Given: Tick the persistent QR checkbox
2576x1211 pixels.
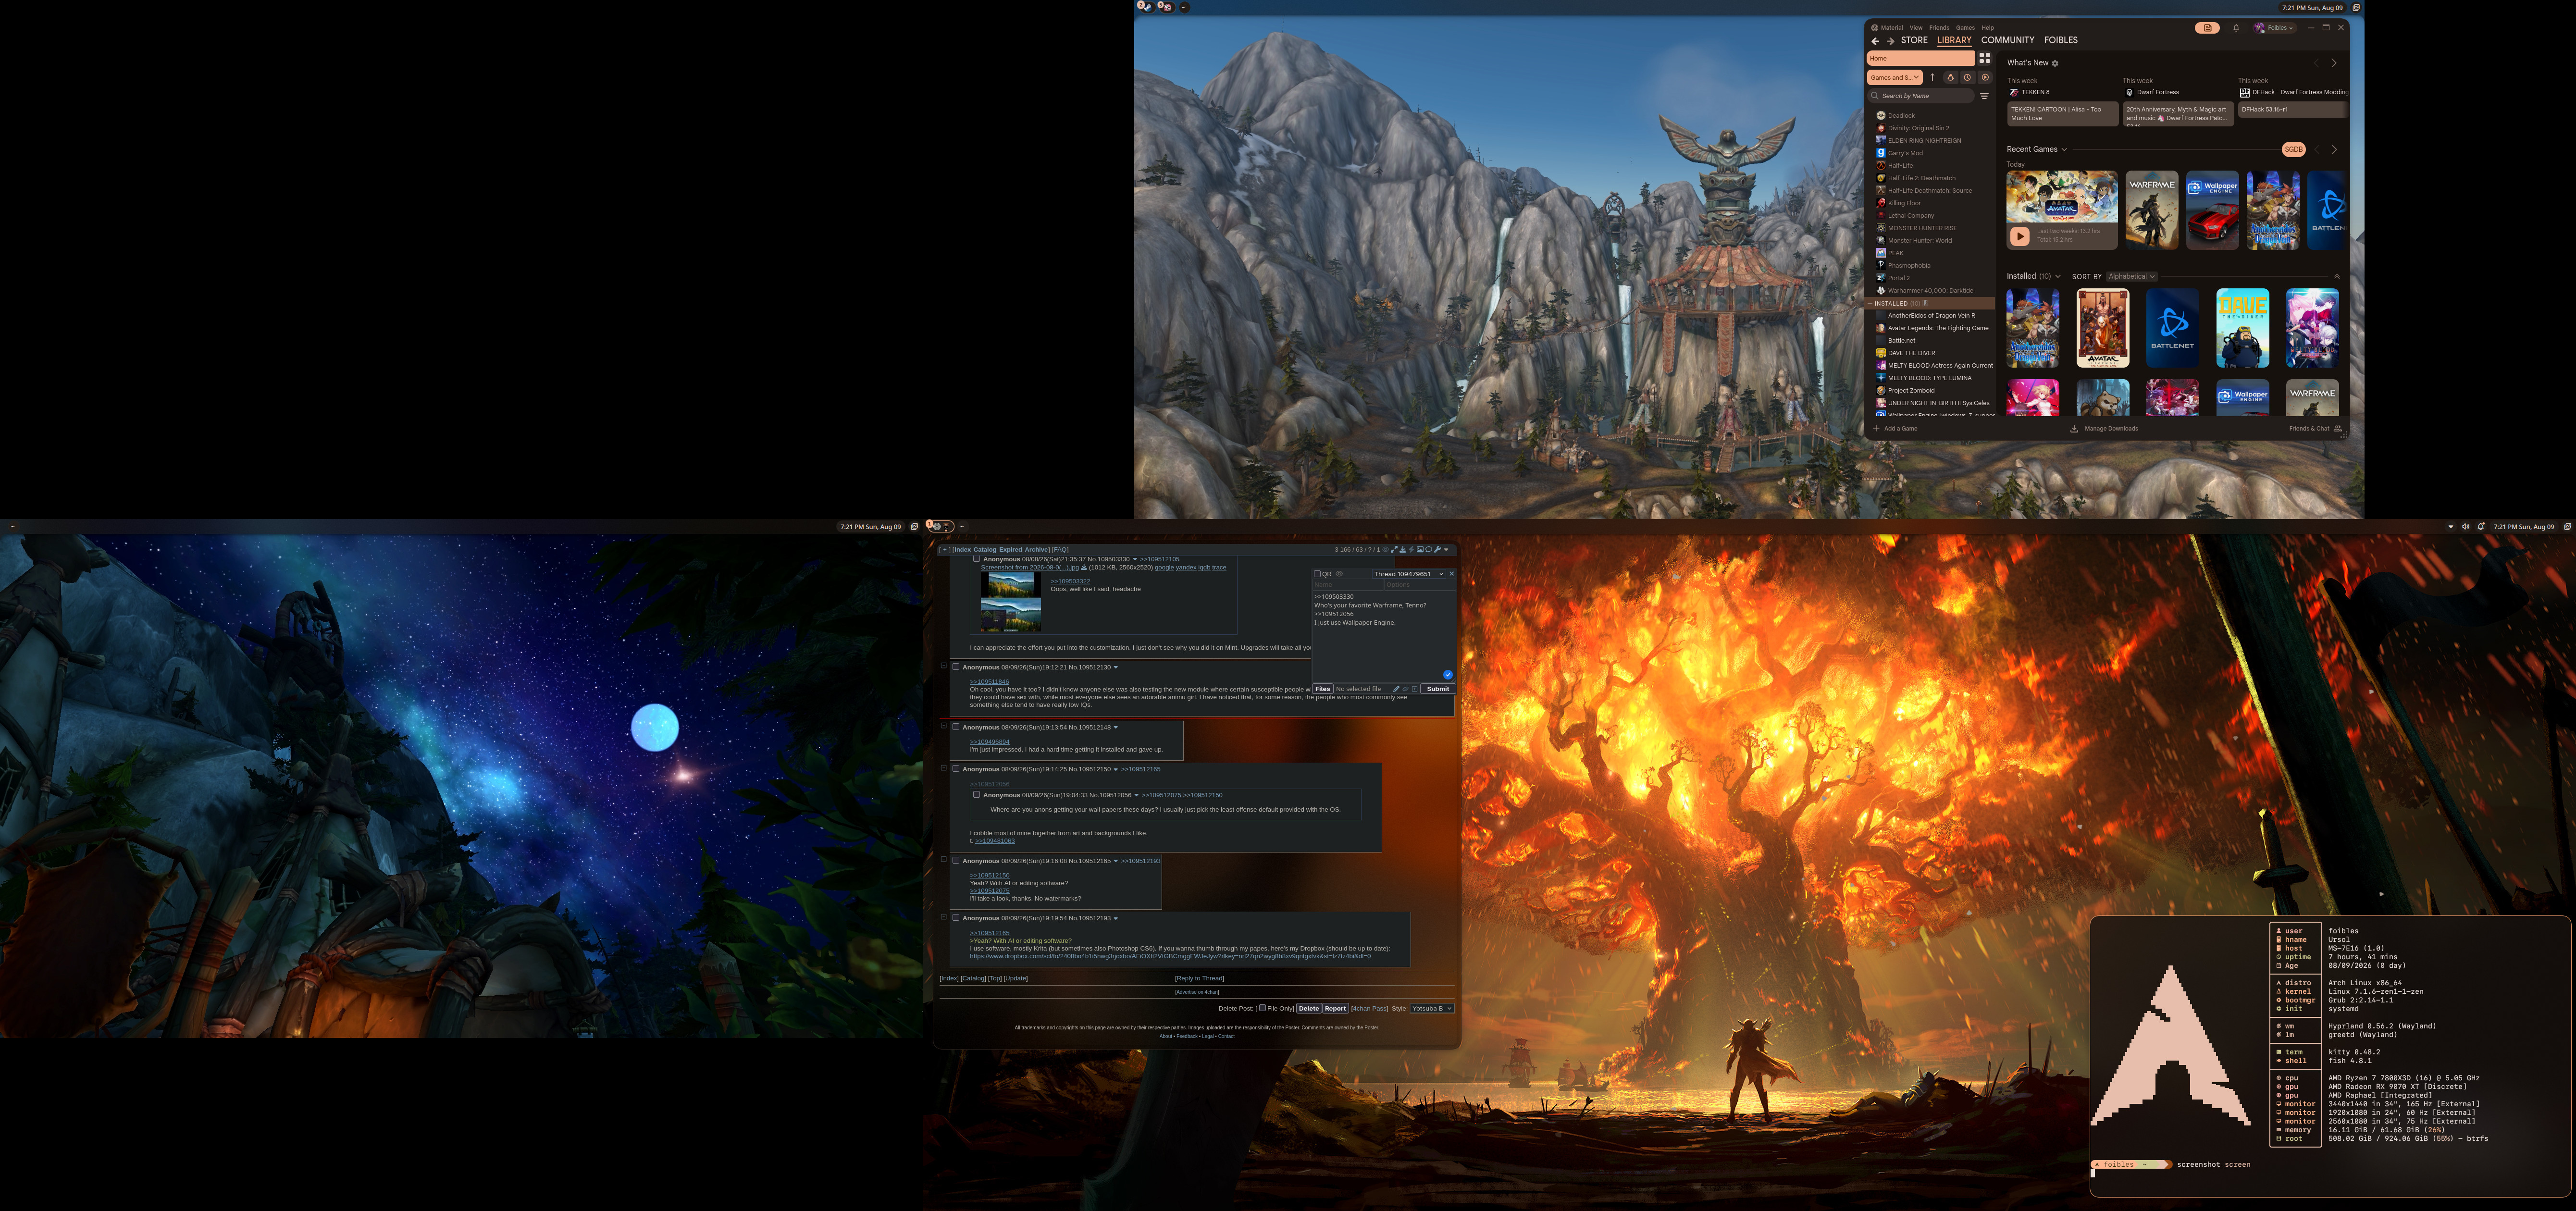Looking at the screenshot, I should [x=1317, y=574].
